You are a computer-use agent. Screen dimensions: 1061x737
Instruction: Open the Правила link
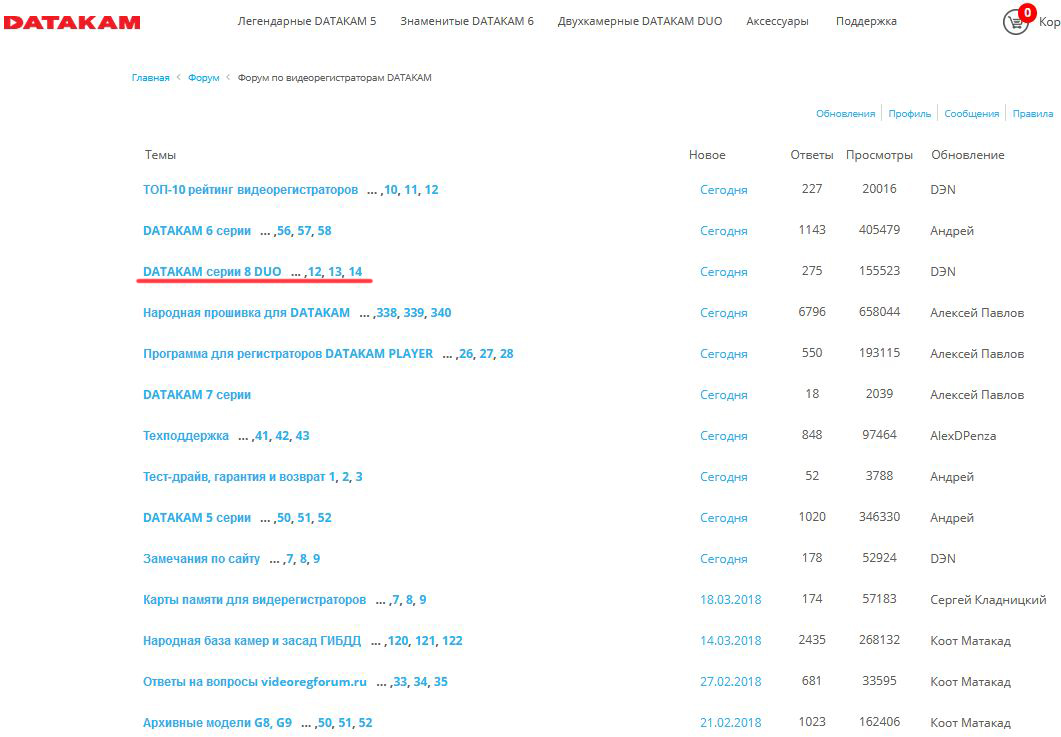[1032, 114]
